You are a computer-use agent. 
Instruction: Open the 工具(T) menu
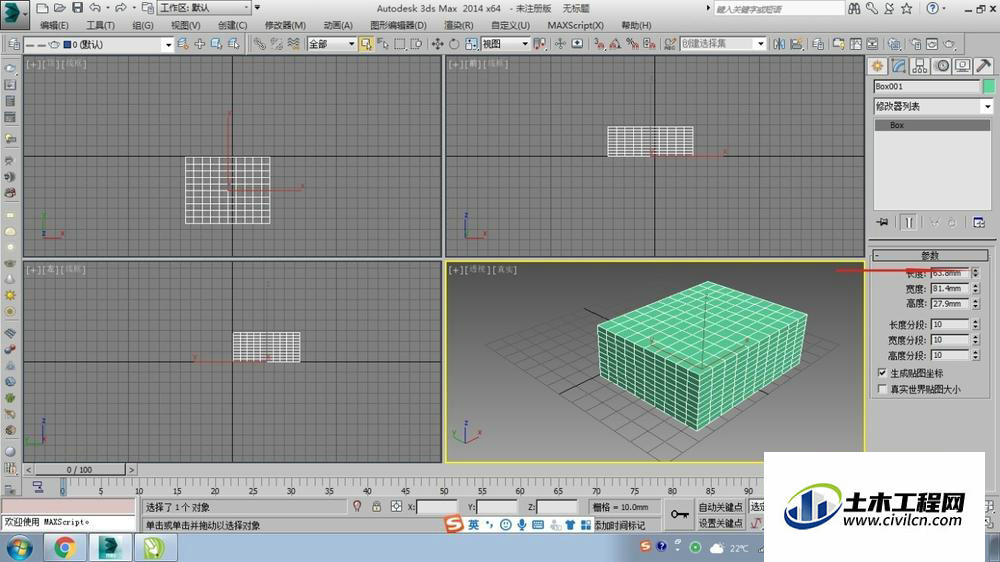tap(100, 26)
